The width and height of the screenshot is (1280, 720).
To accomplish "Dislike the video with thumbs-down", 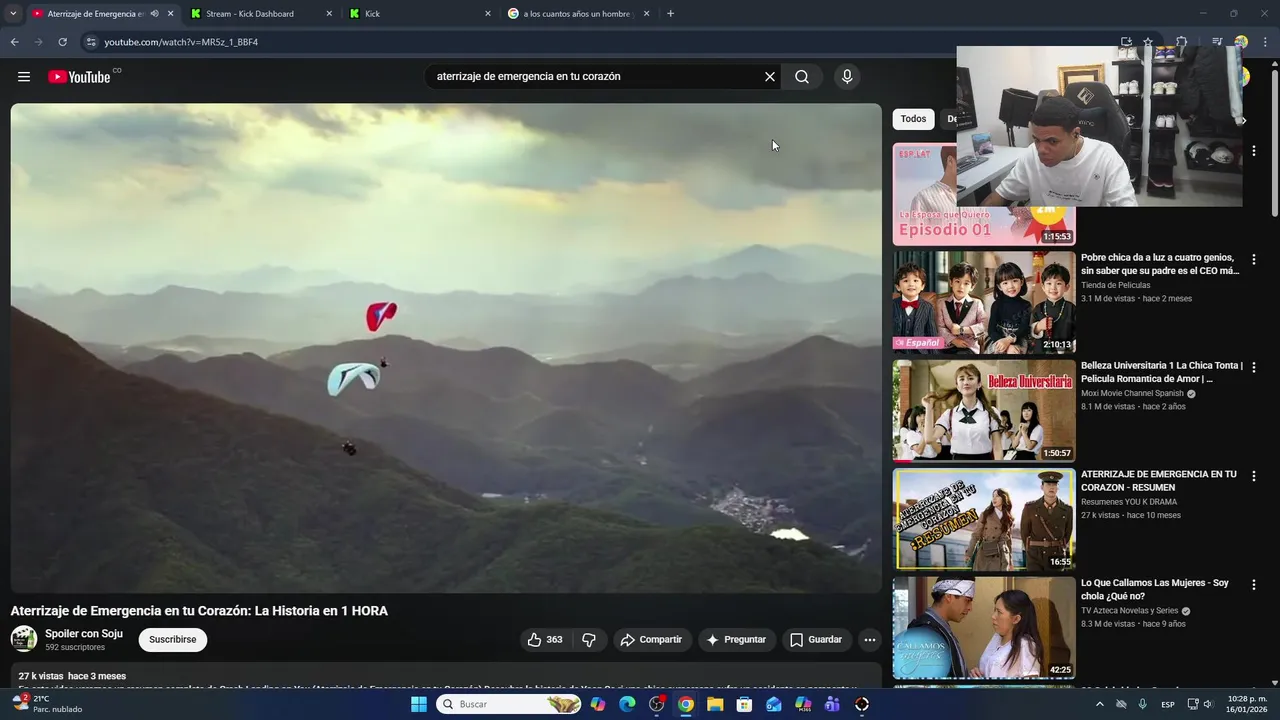I will pyautogui.click(x=589, y=640).
